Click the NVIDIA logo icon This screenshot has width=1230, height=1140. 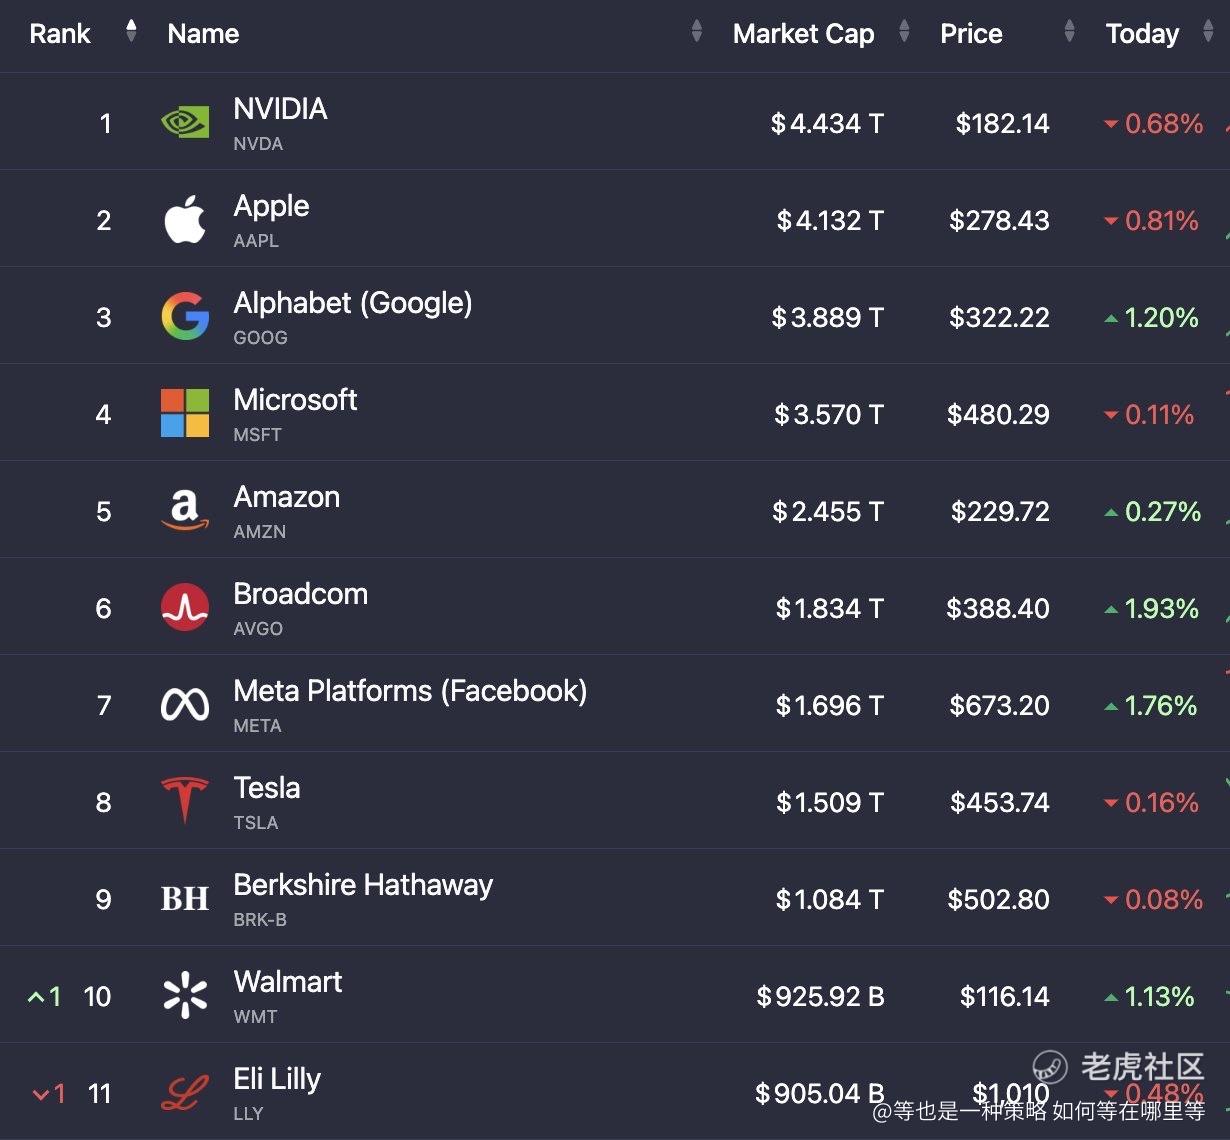click(185, 123)
